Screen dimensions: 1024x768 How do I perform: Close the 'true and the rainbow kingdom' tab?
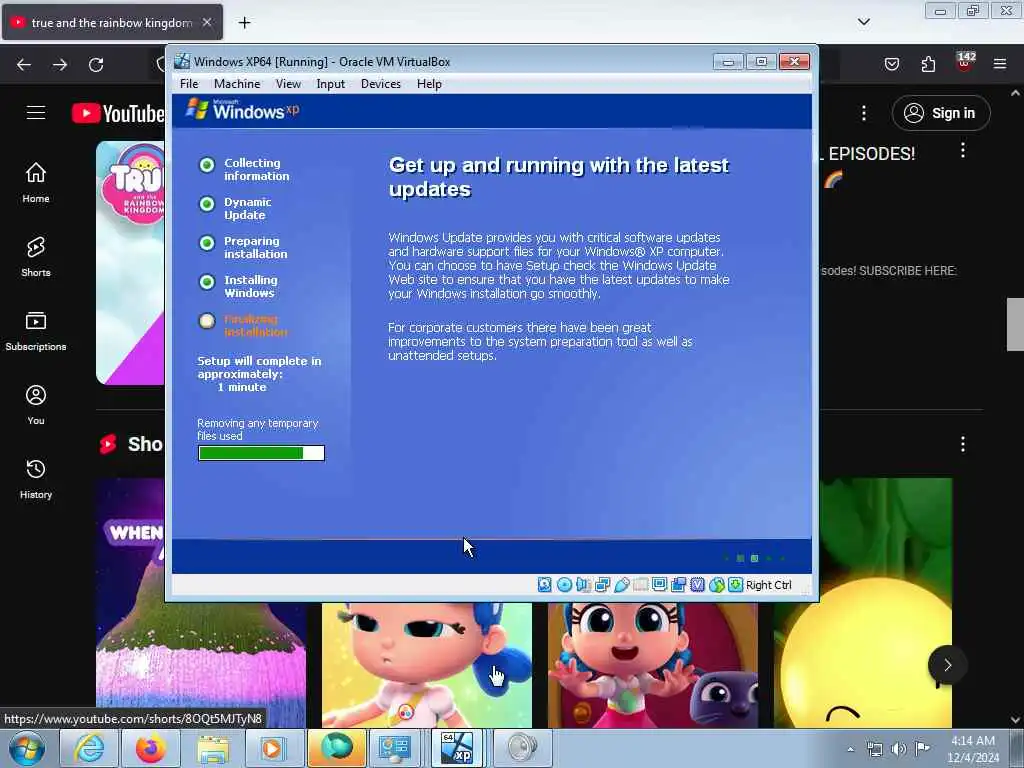[x=206, y=22]
